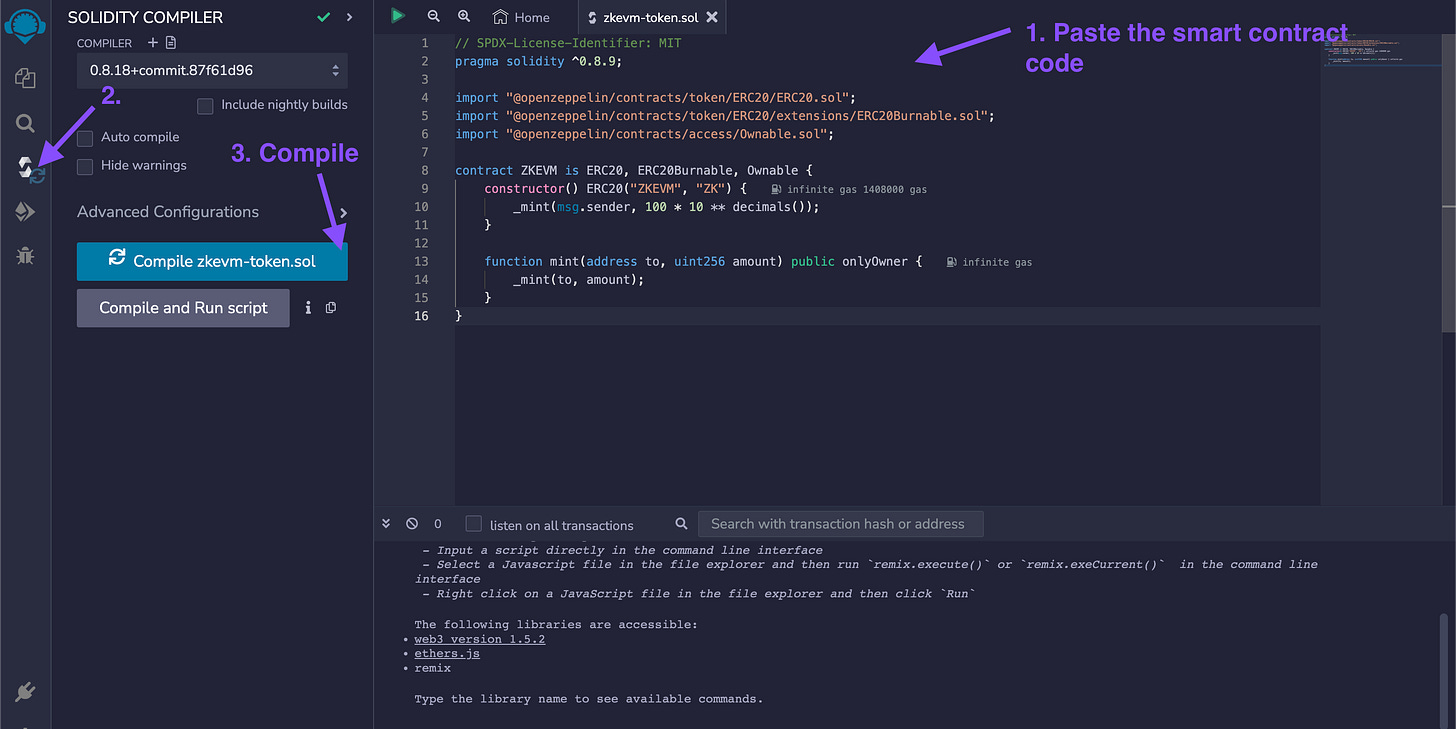Click the plus icon beside COMPILER label

point(152,43)
